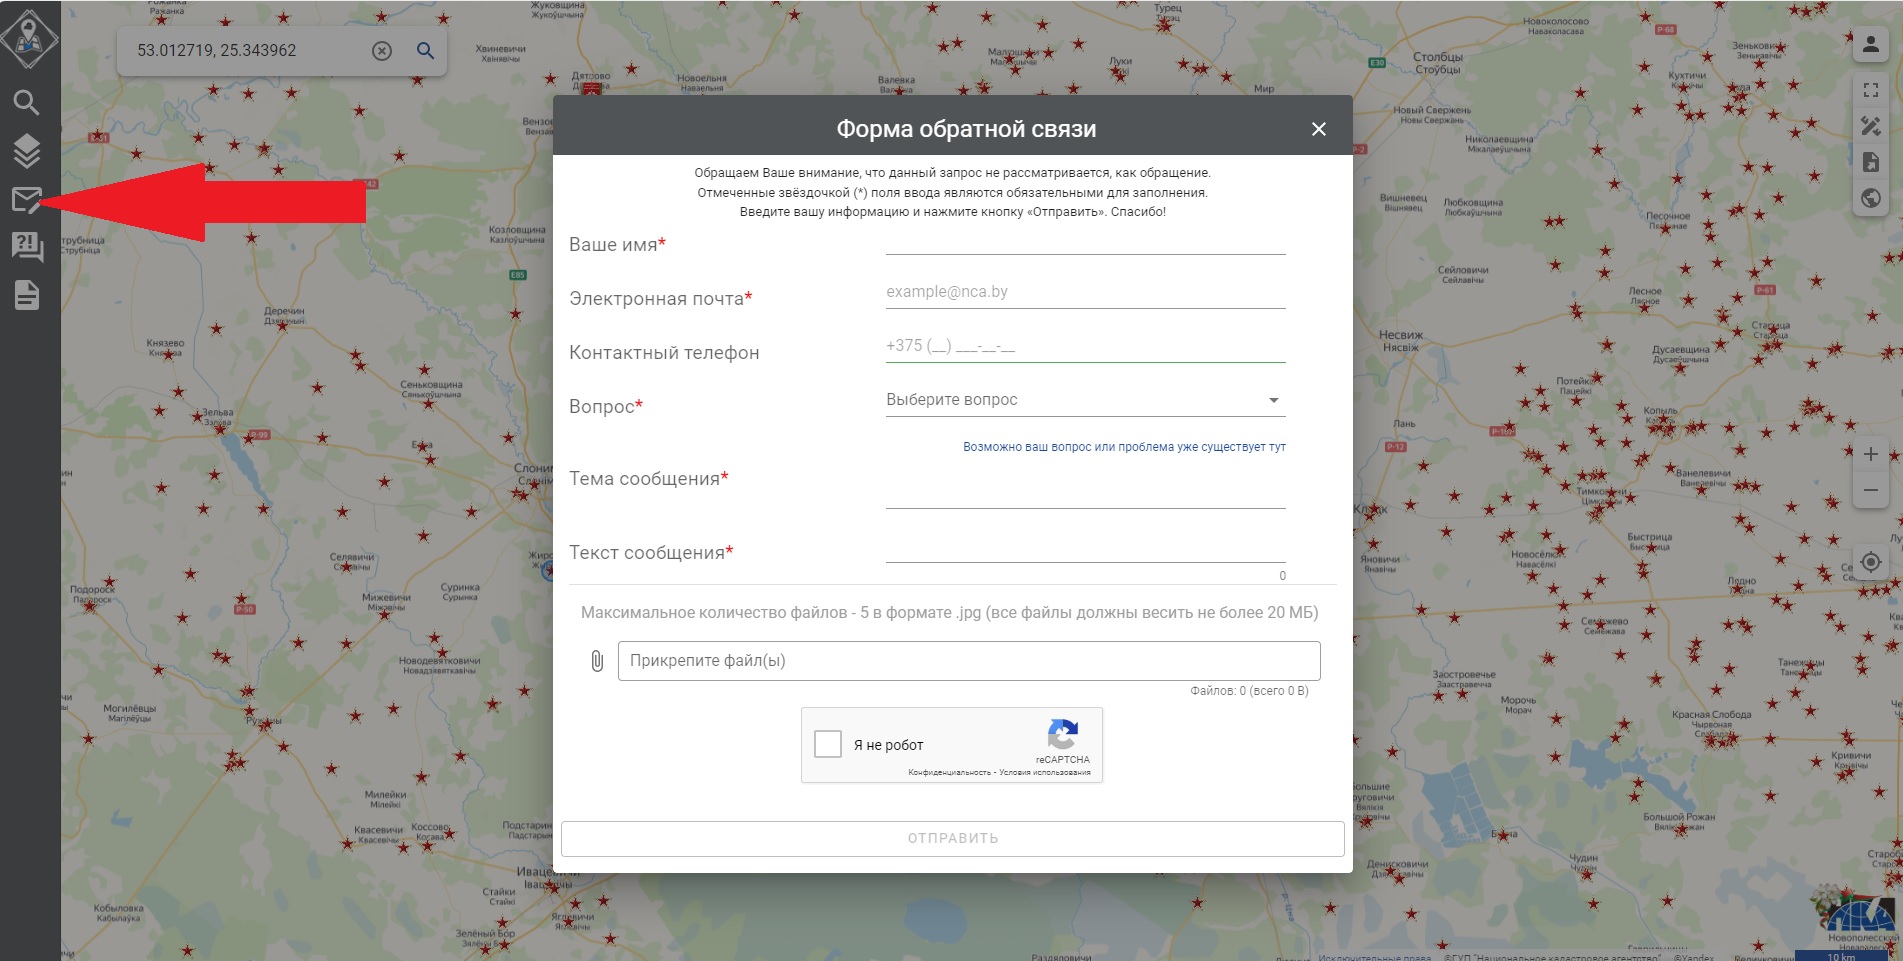Clear the coordinates search field
The width and height of the screenshot is (1903, 961).
click(x=382, y=51)
